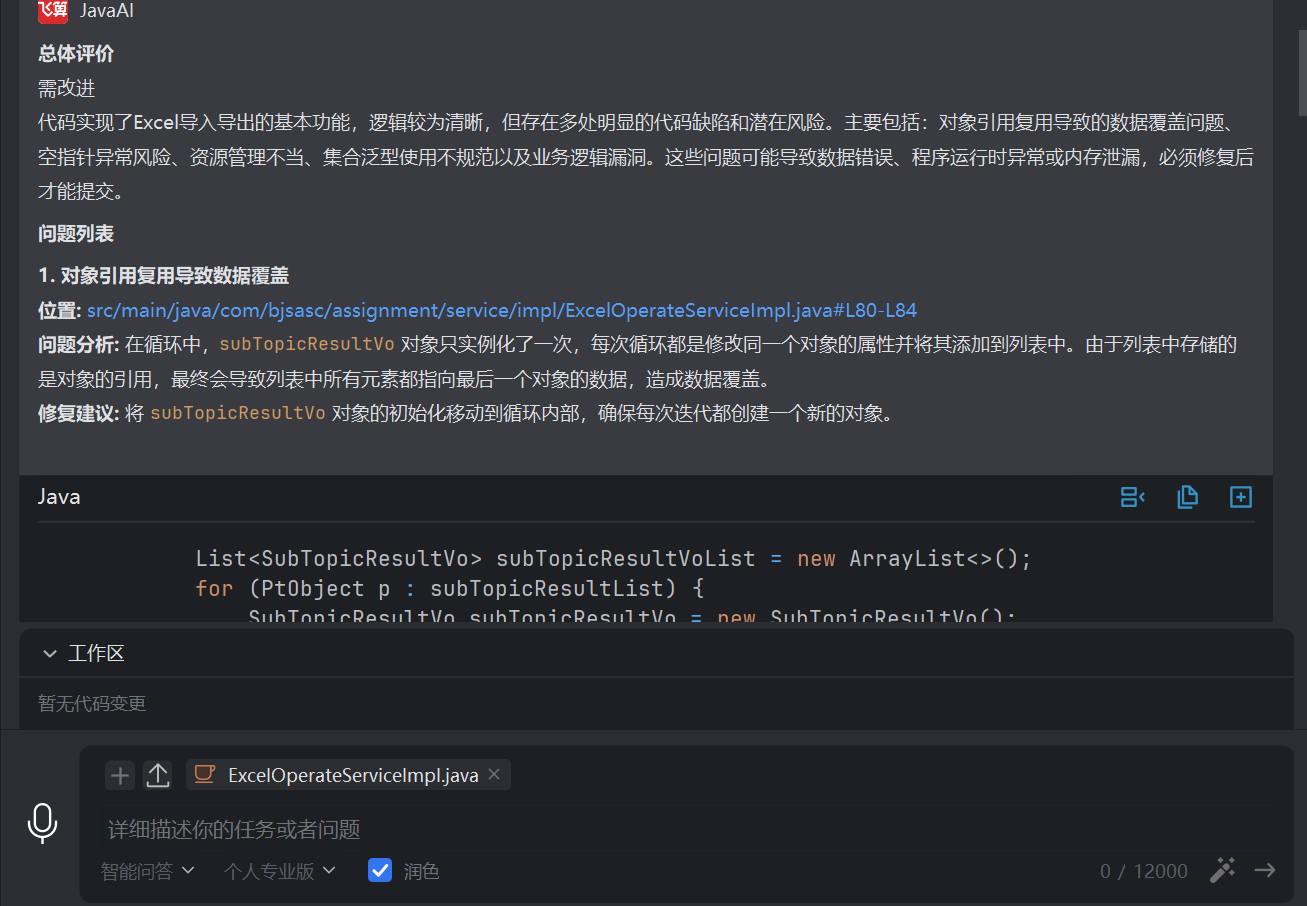The height and width of the screenshot is (906, 1307).
Task: Collapse the 工作区 panel
Action: coord(49,652)
